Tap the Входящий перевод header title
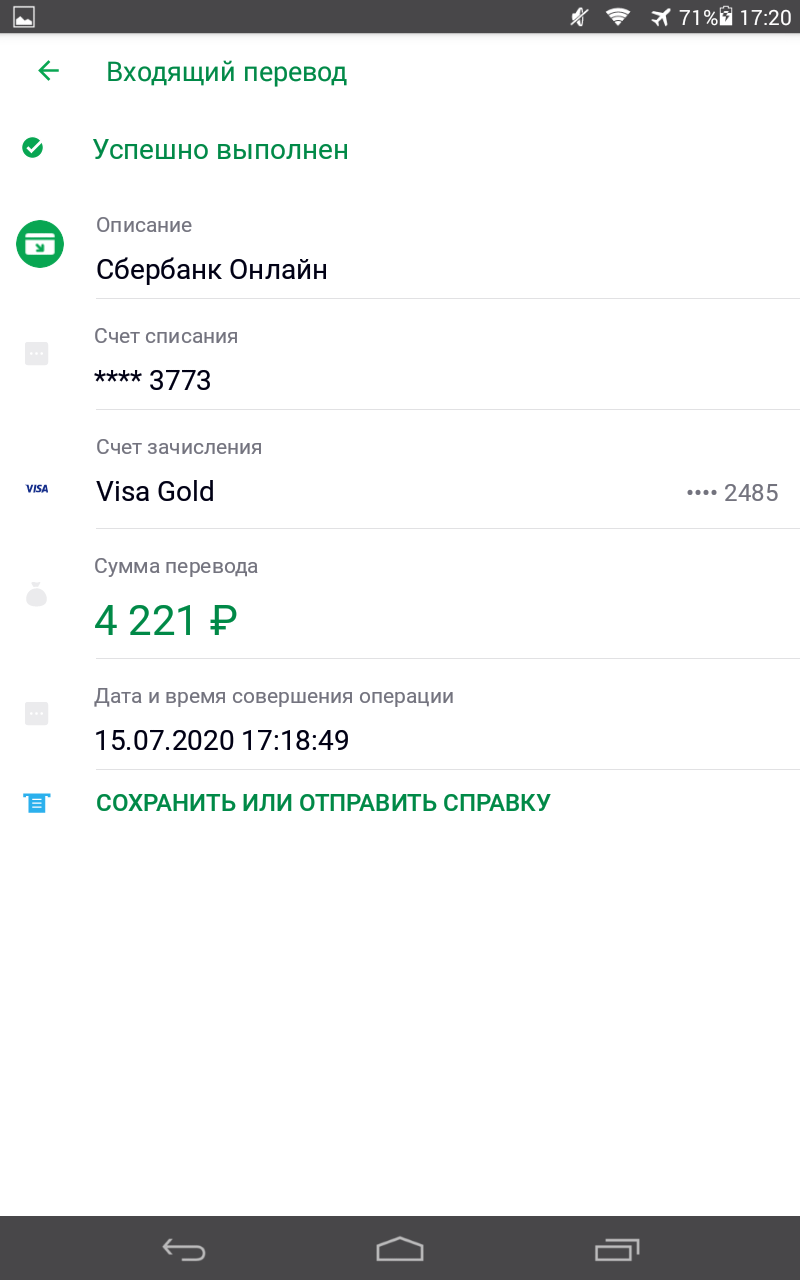The height and width of the screenshot is (1280, 800). [227, 72]
